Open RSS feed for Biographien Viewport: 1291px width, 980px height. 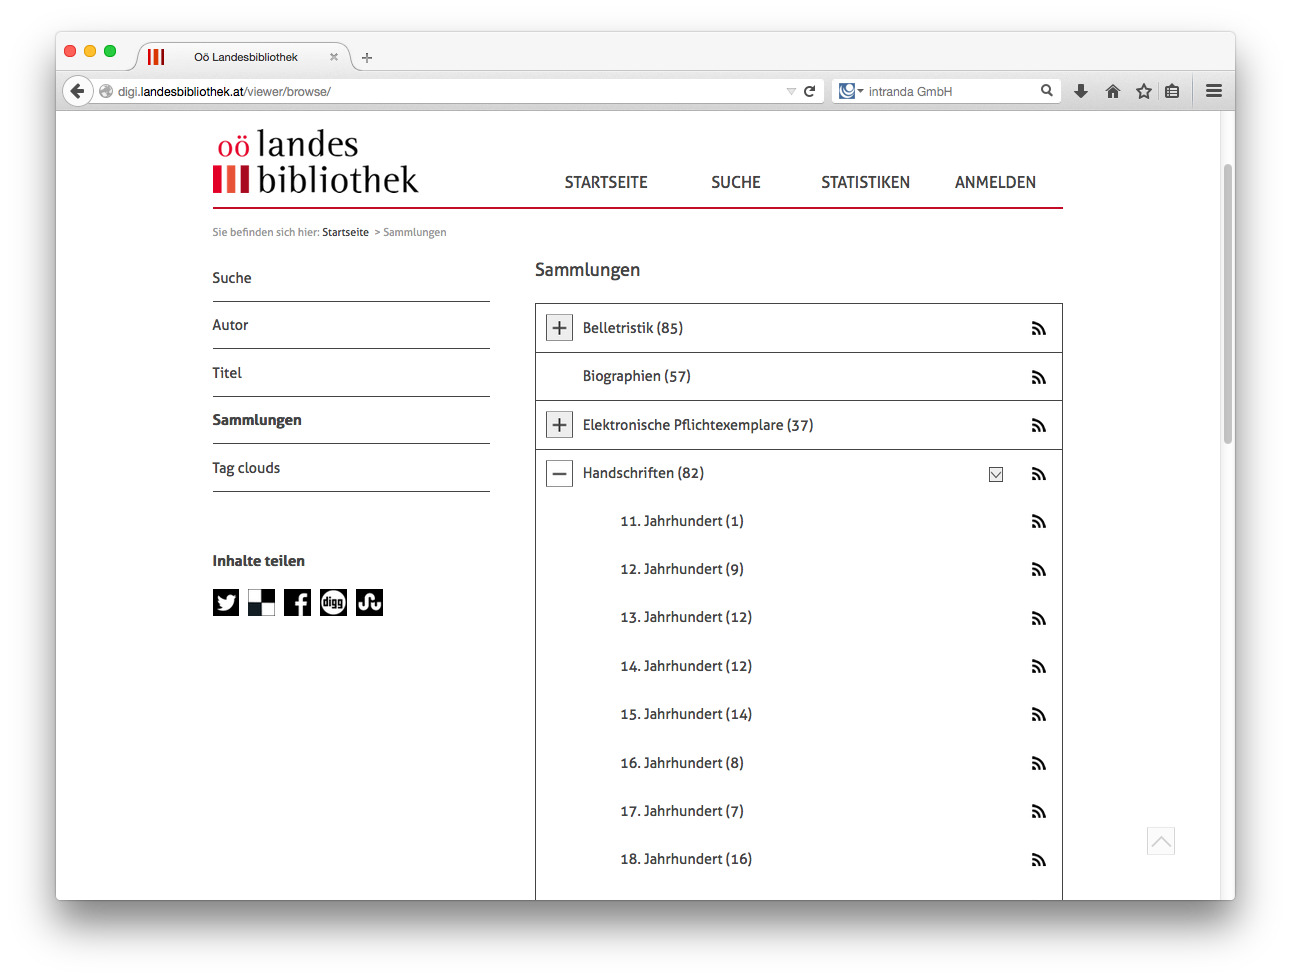1039,377
